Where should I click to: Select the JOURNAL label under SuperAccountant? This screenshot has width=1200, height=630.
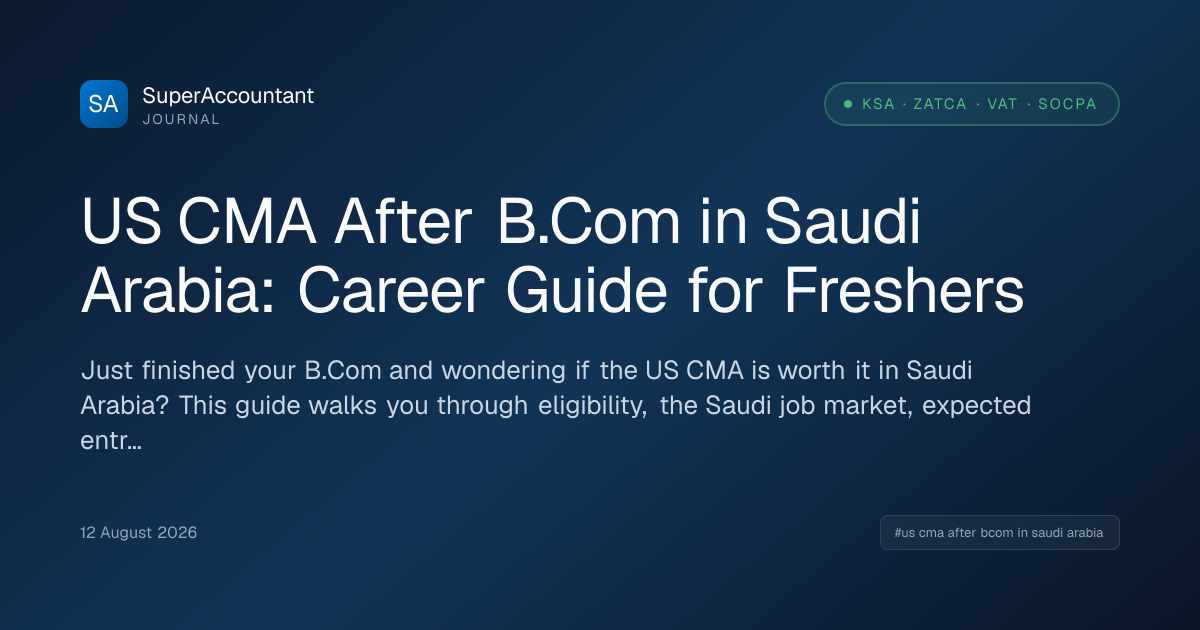tap(181, 119)
